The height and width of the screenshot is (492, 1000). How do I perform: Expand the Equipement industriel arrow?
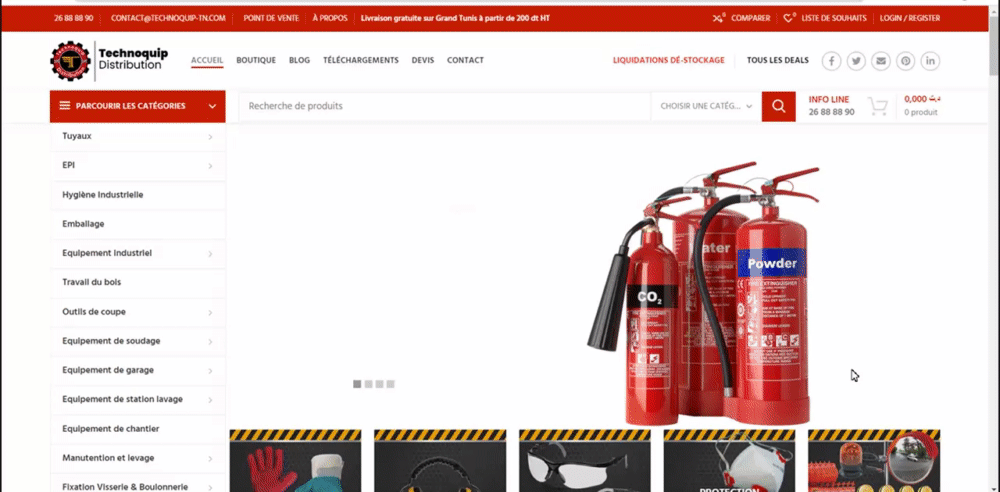point(210,254)
